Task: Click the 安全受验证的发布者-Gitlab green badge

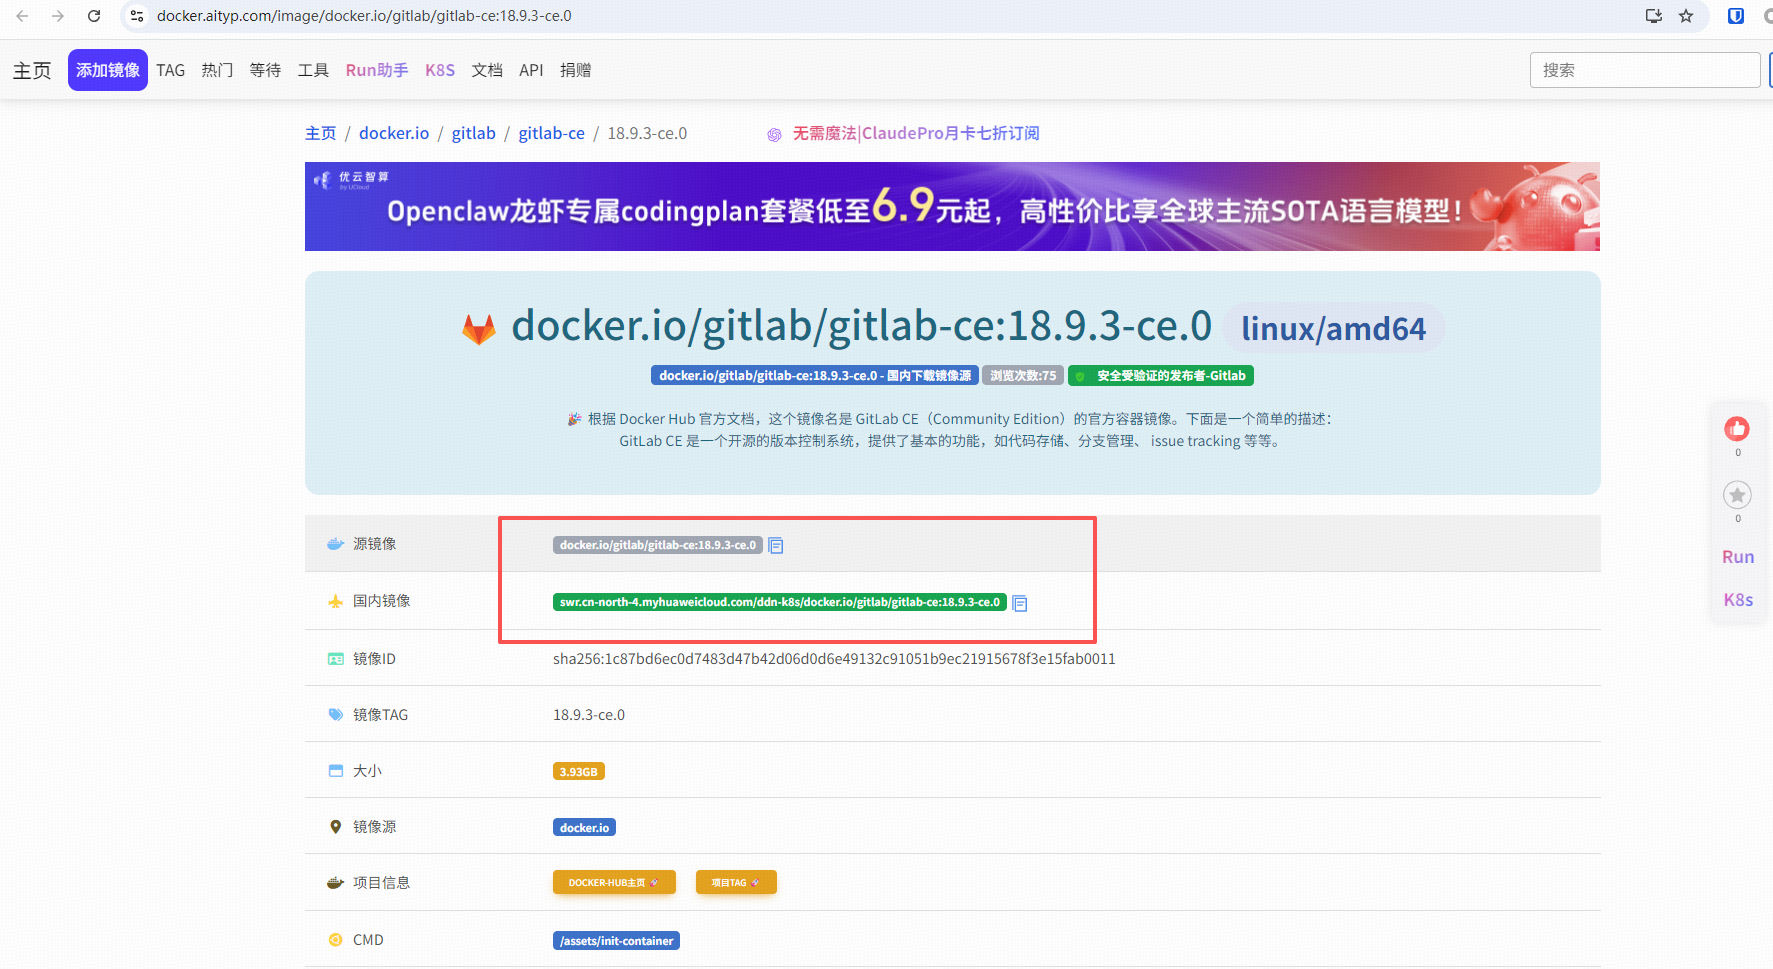Action: coord(1161,376)
